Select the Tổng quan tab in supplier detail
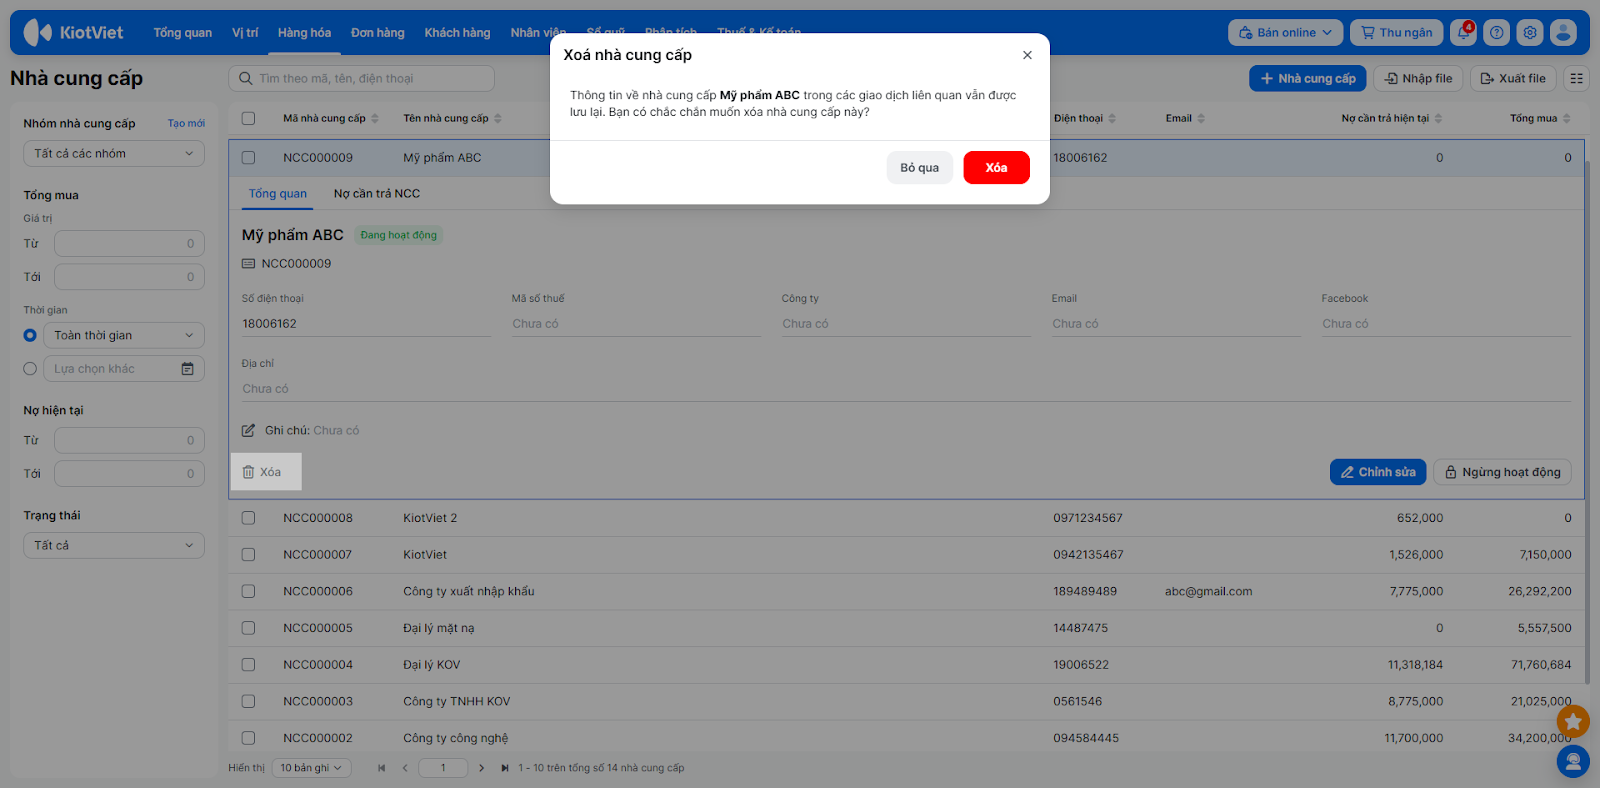 click(278, 194)
